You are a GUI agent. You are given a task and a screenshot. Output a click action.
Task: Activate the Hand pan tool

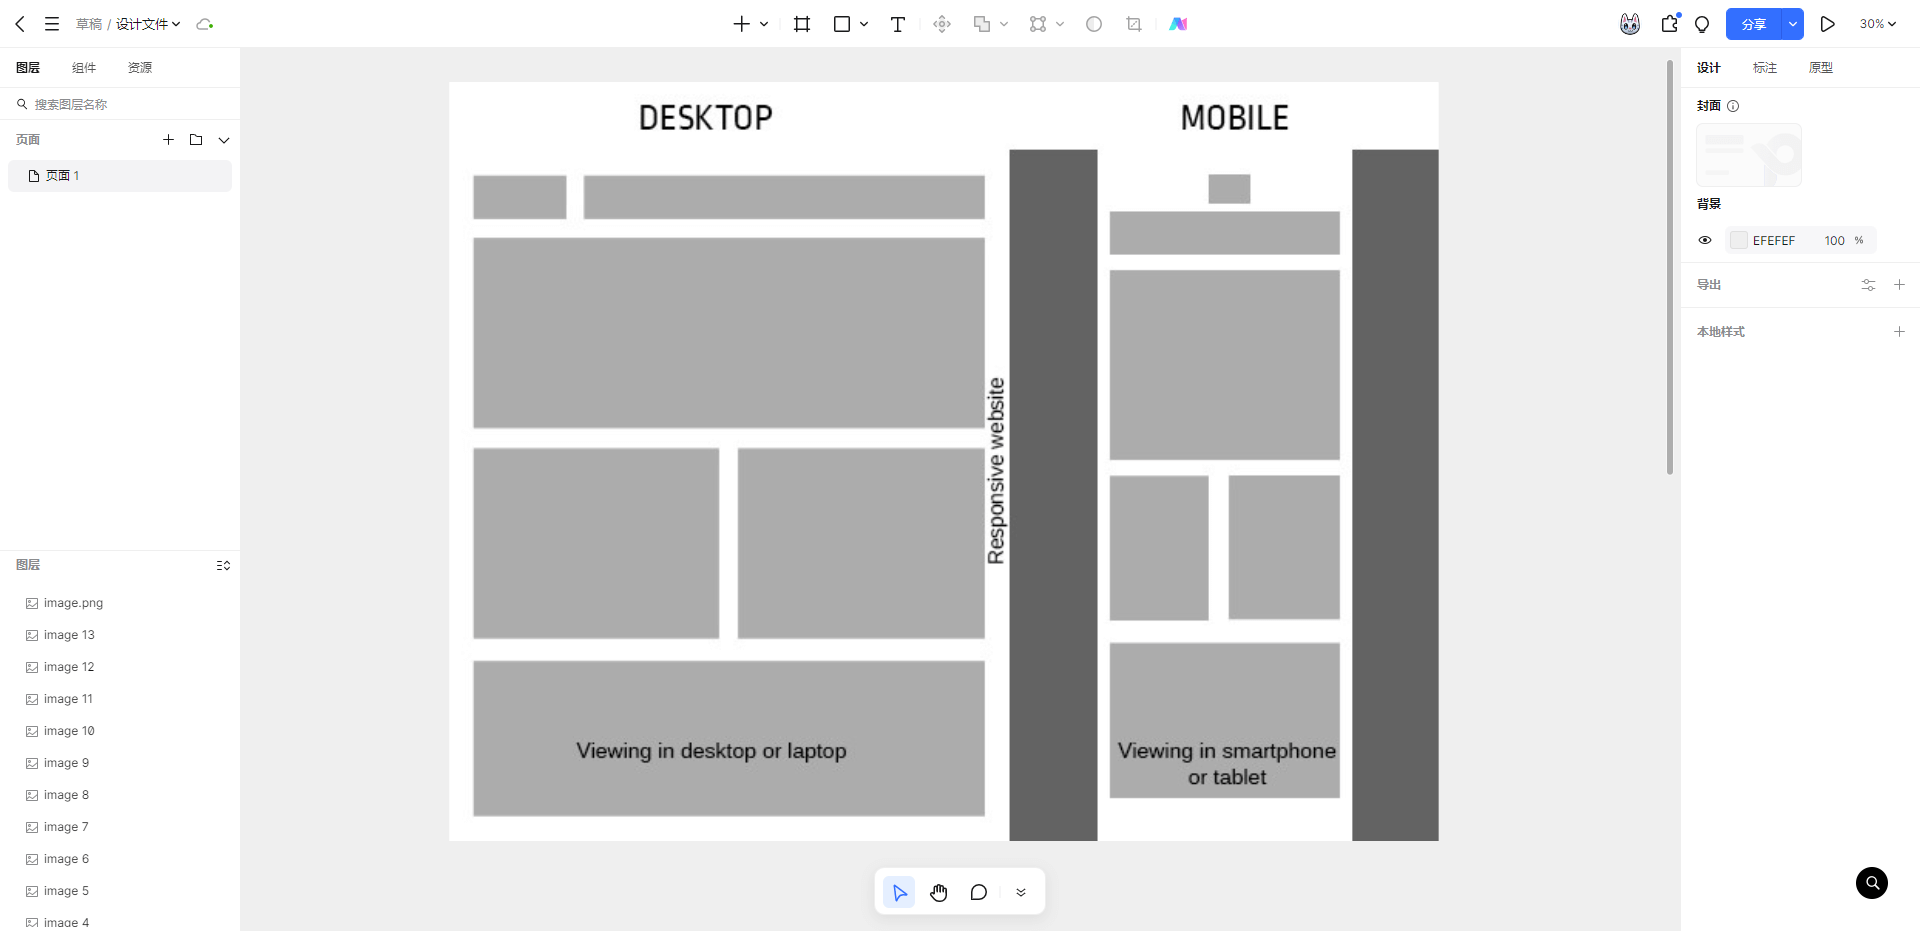[x=938, y=892]
